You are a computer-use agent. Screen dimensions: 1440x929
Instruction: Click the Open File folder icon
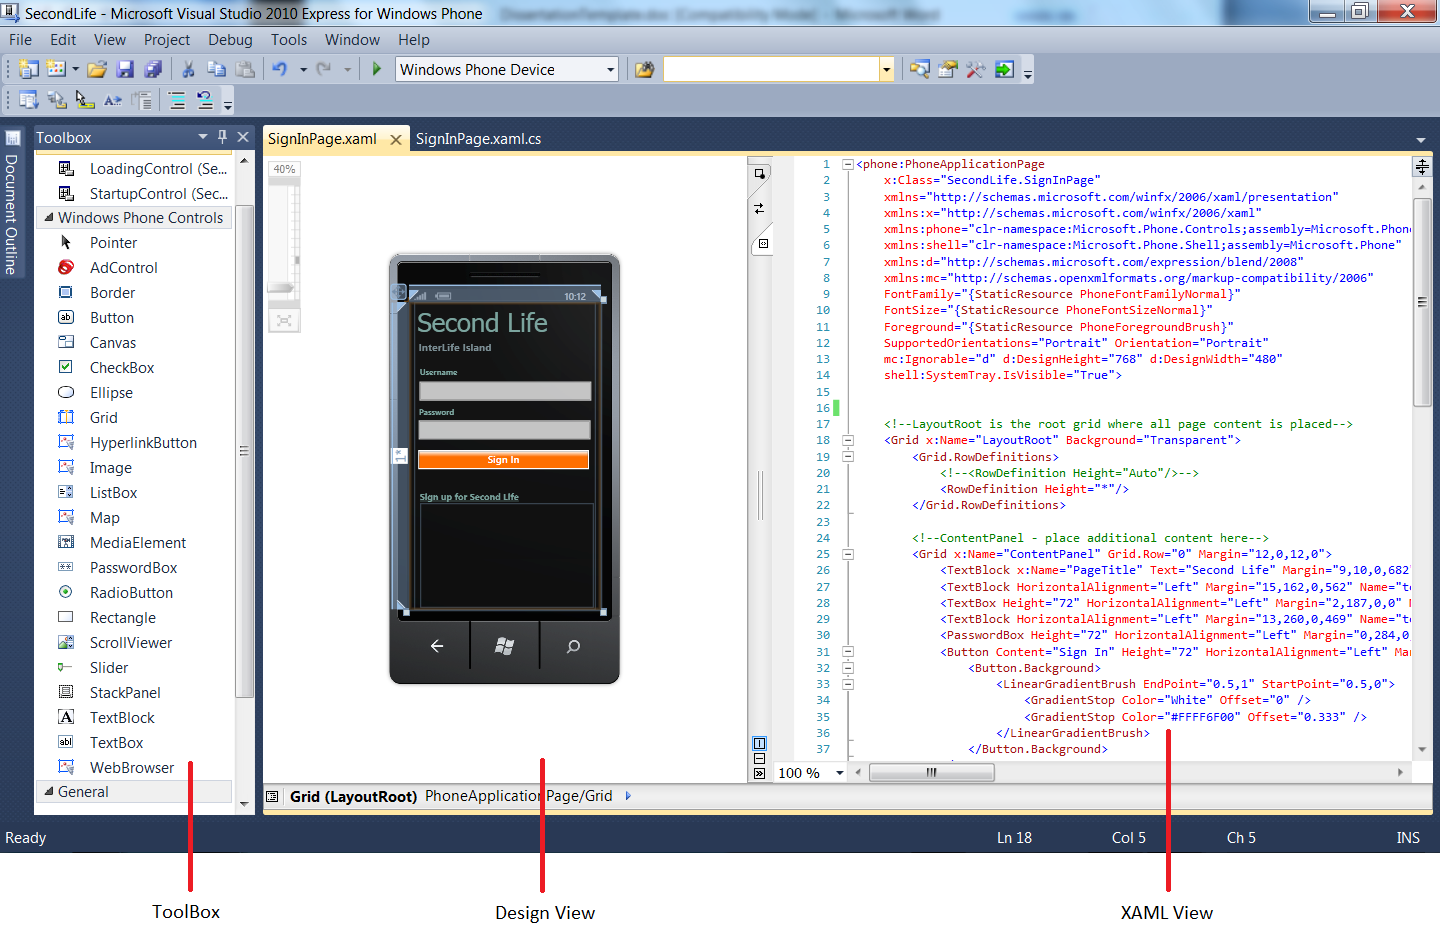(x=97, y=69)
